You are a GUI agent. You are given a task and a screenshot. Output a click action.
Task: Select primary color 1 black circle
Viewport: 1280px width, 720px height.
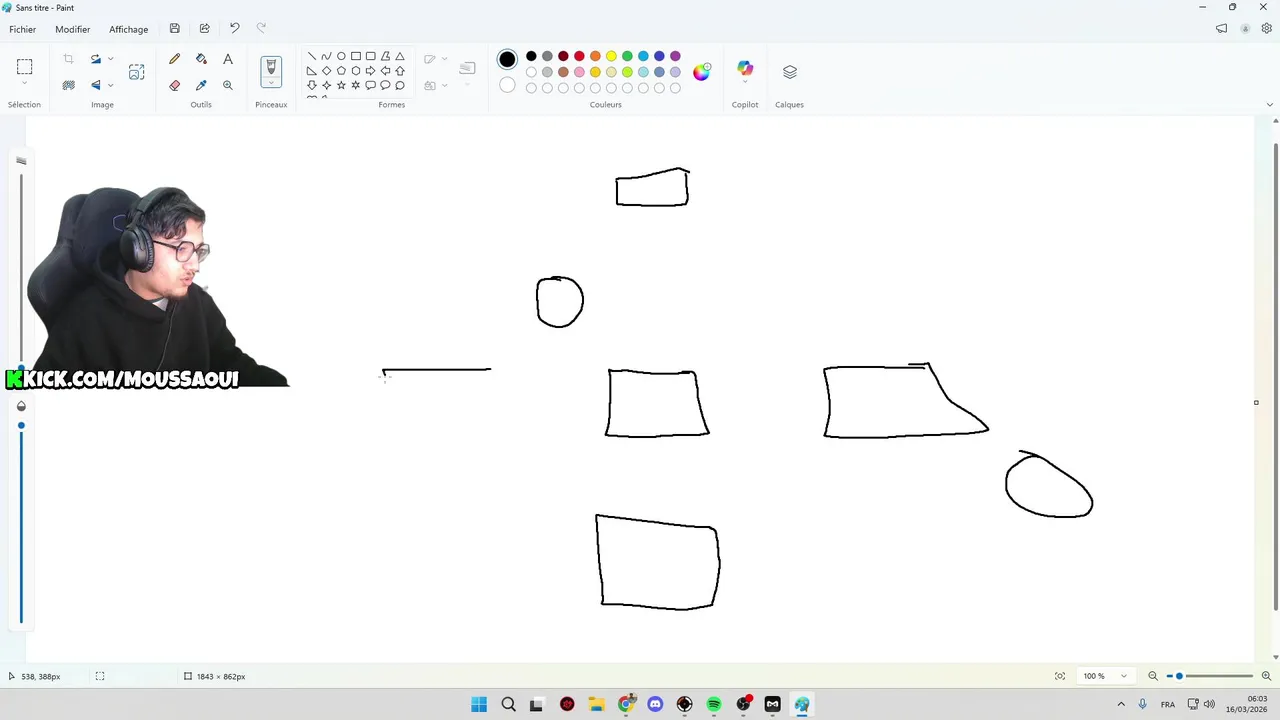[507, 60]
